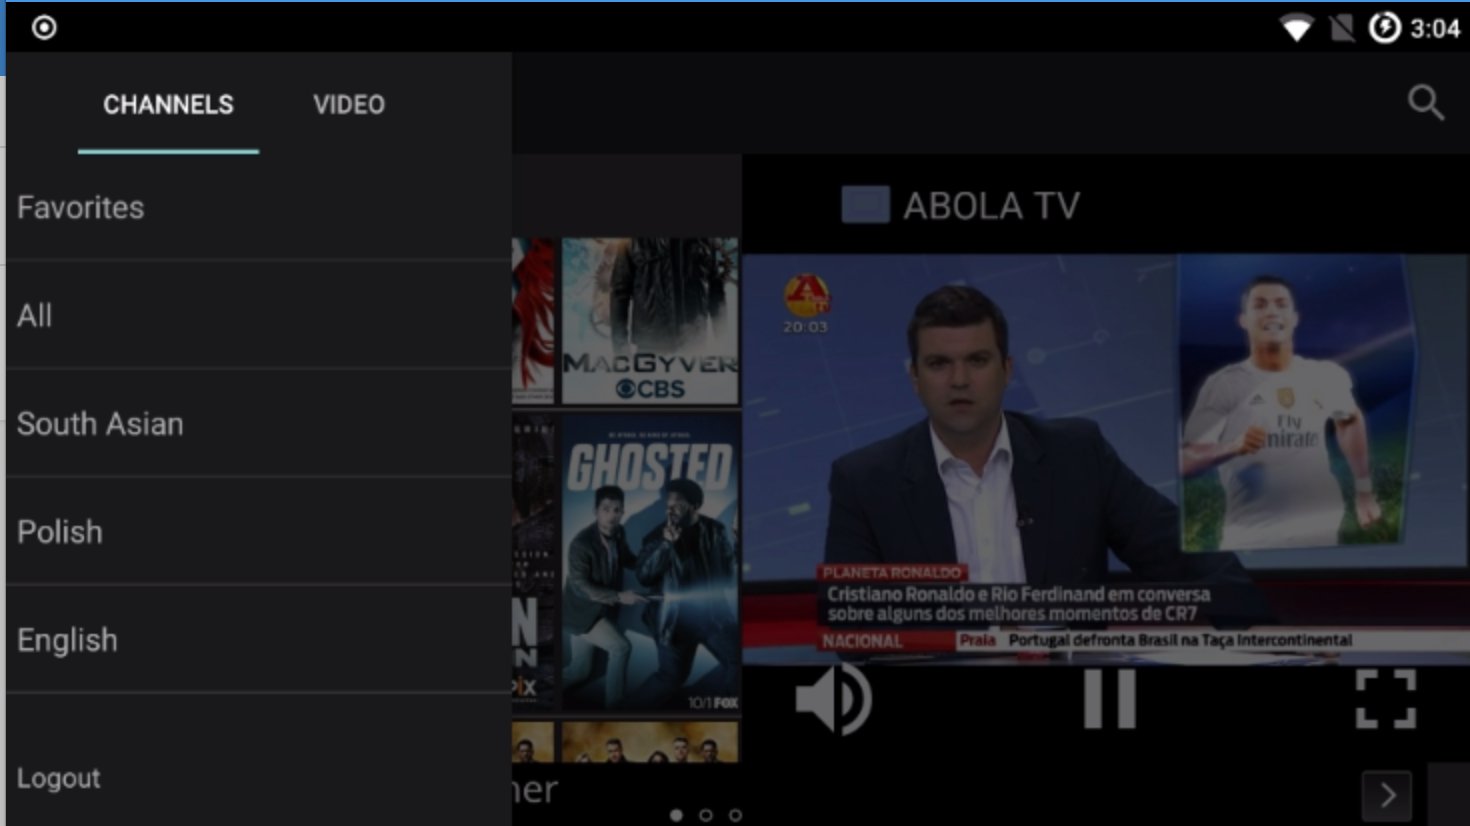Switch channel filter to Polish

[59, 532]
